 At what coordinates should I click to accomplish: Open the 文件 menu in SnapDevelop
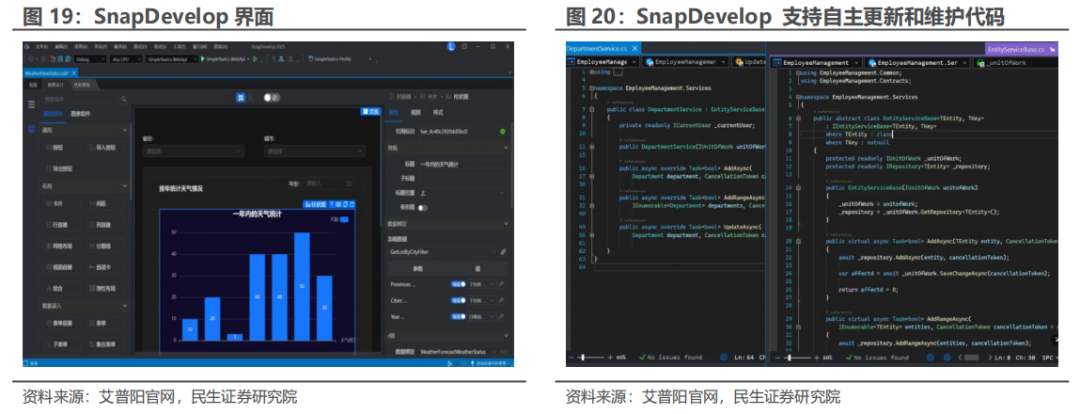tap(41, 47)
